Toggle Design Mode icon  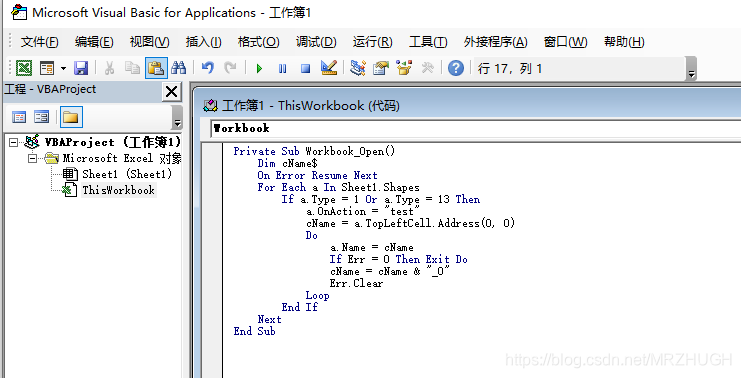[x=328, y=68]
